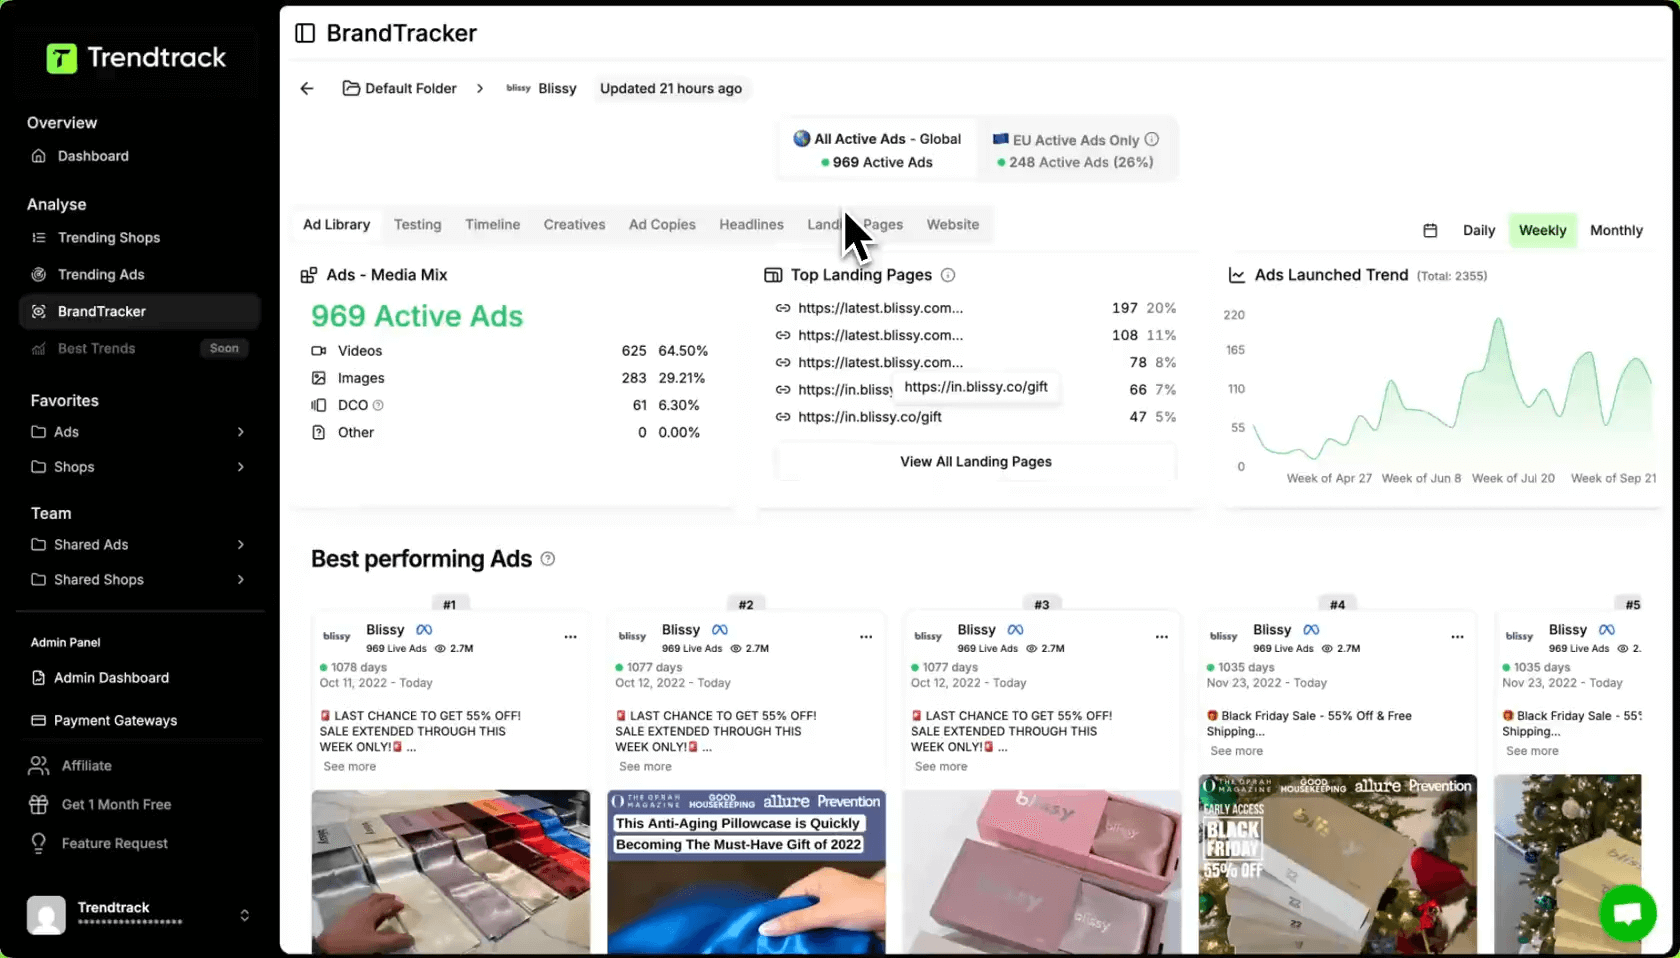
Task: Go back using the left arrow icon
Action: (307, 88)
